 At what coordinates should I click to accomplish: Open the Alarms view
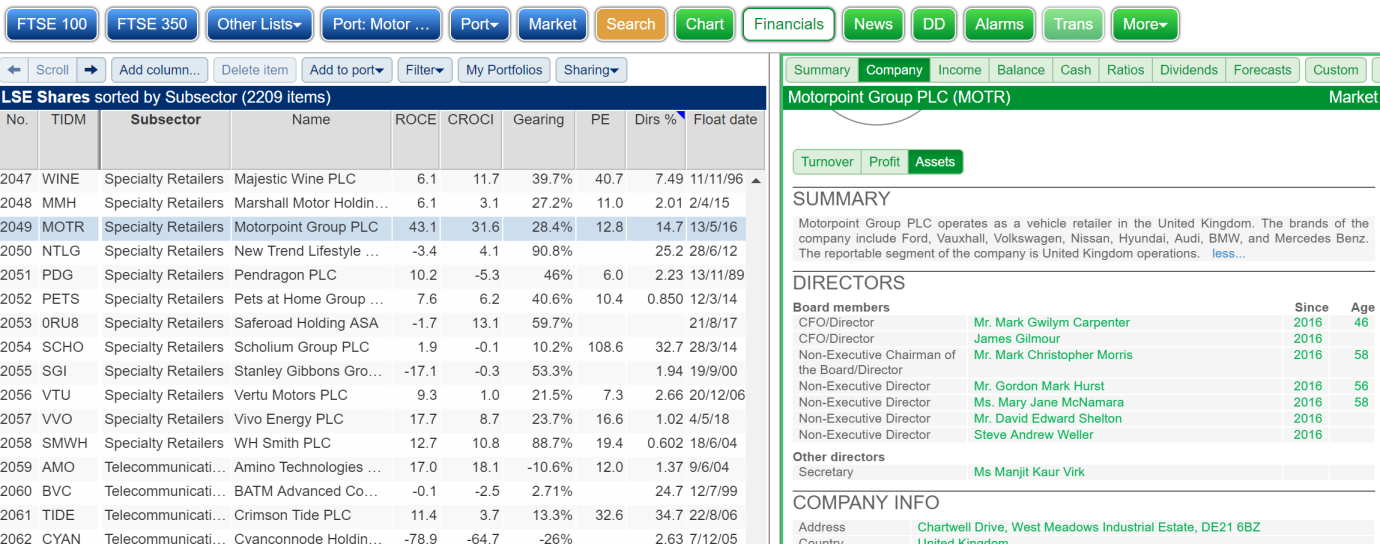point(1000,24)
